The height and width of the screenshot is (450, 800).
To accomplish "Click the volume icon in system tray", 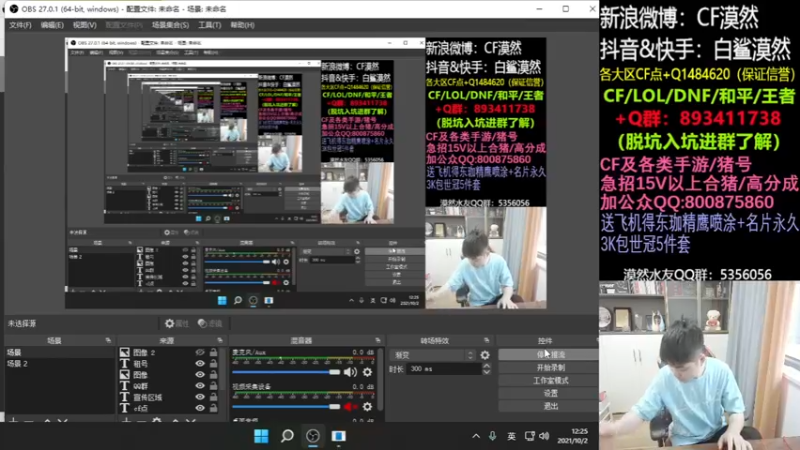I will [x=544, y=436].
